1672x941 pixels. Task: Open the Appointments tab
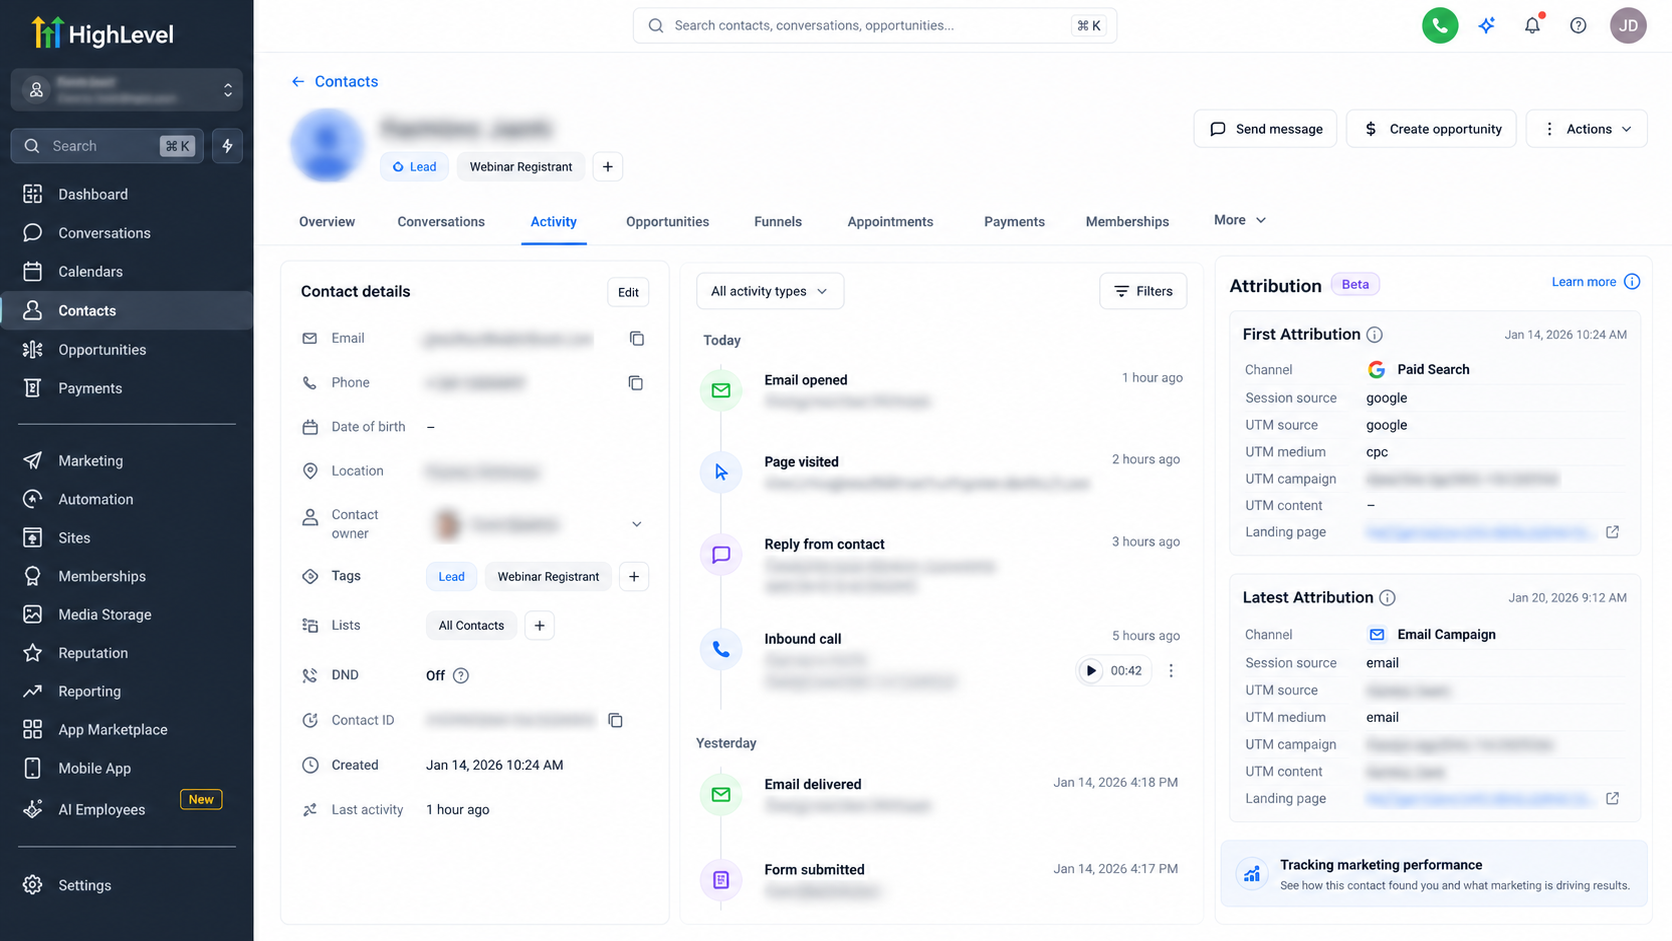(x=891, y=222)
